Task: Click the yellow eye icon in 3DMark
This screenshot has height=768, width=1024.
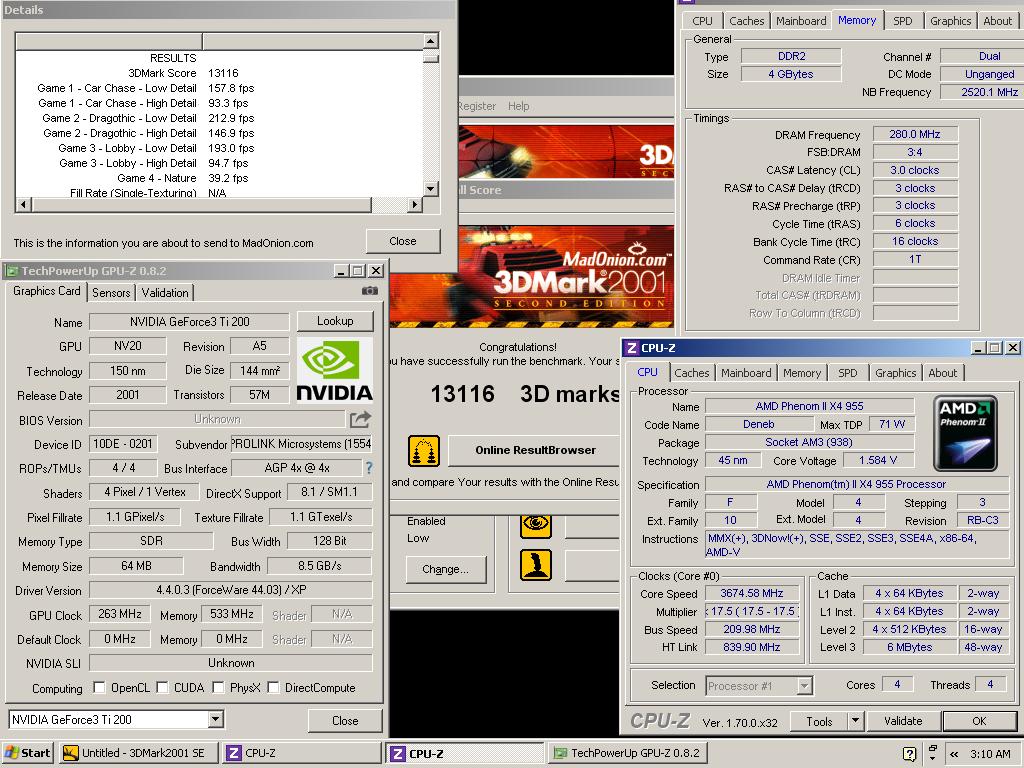Action: [x=536, y=525]
